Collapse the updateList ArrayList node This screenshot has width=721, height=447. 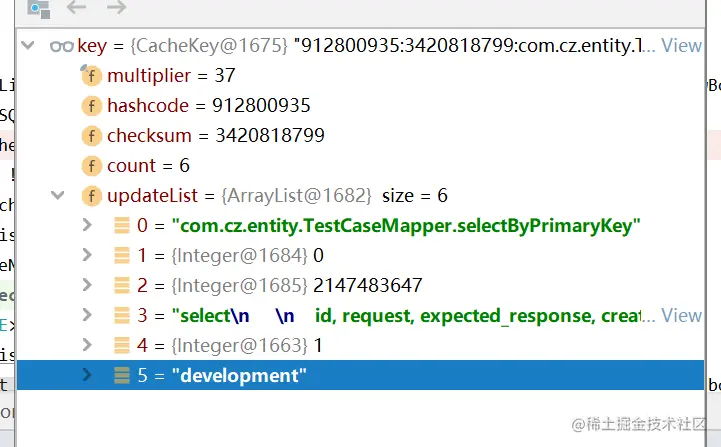[x=57, y=196]
